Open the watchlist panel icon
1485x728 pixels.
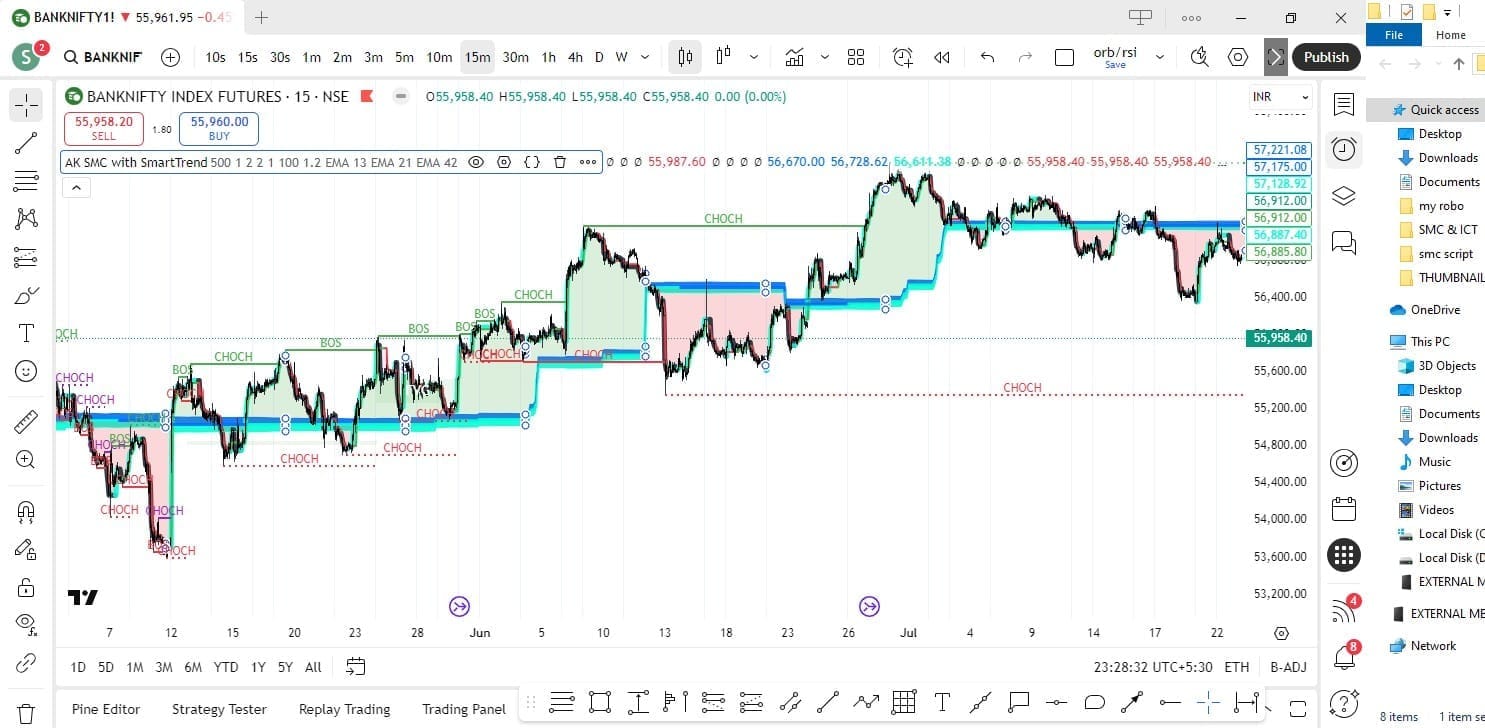pyautogui.click(x=1344, y=105)
